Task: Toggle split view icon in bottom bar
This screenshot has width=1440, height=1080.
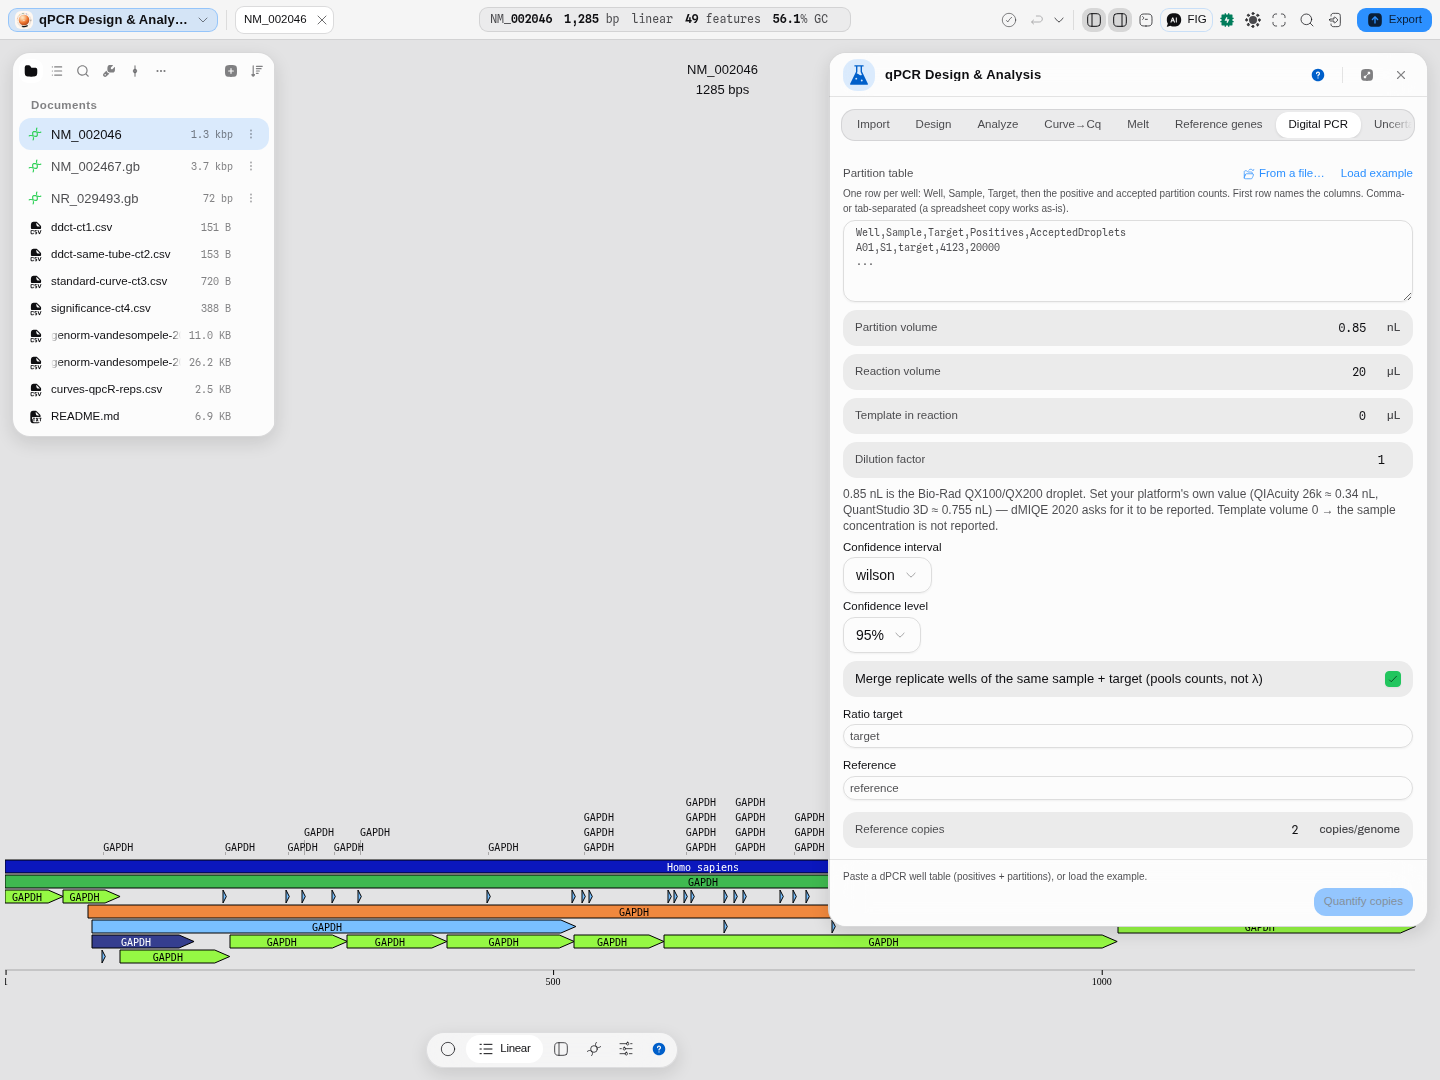Action: pyautogui.click(x=561, y=1049)
